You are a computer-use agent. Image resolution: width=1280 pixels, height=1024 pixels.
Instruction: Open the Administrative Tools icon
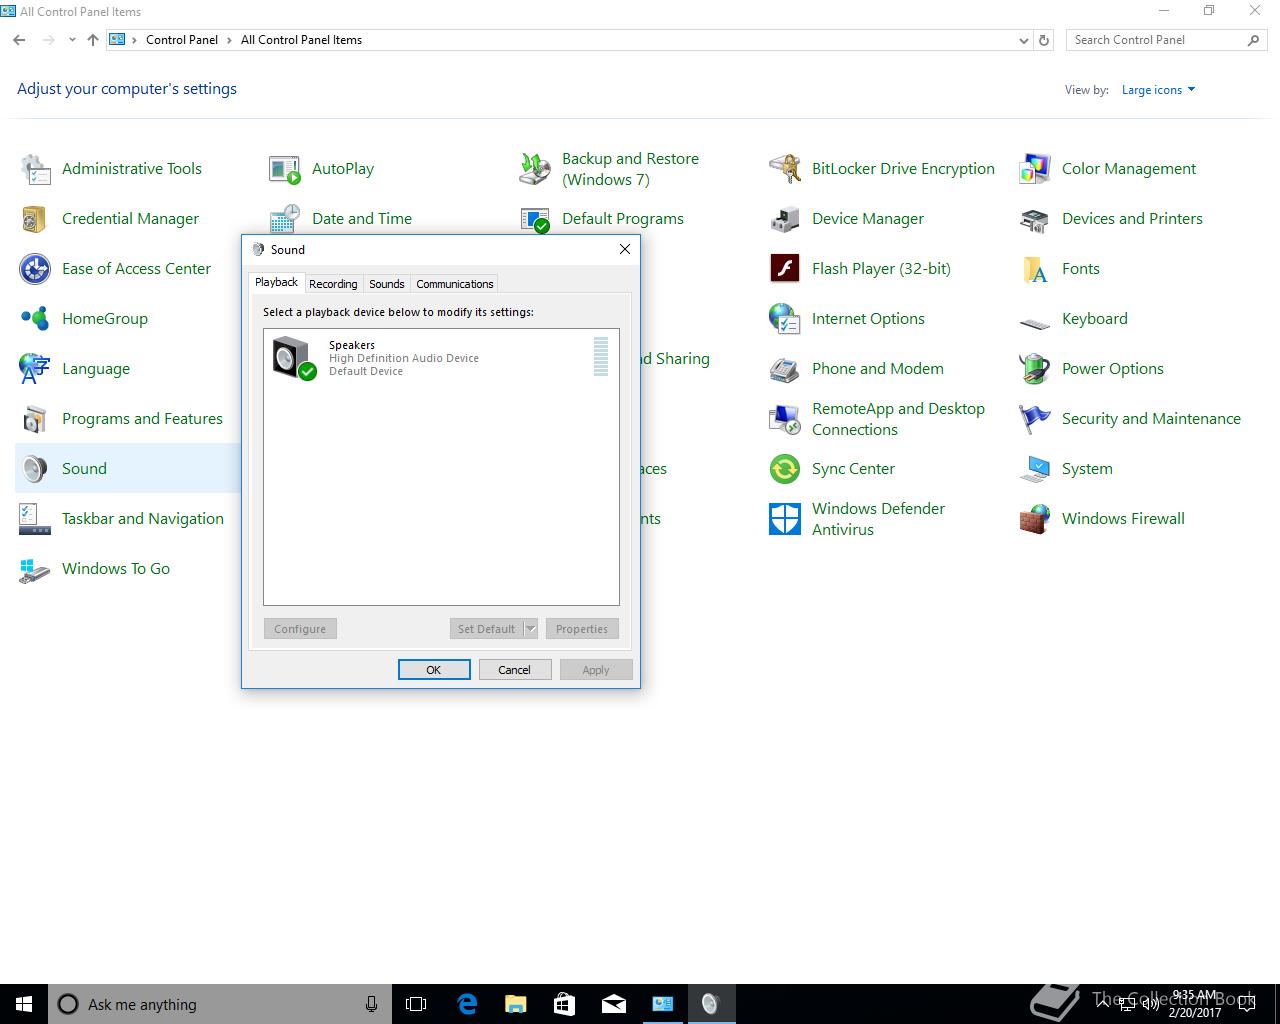pyautogui.click(x=35, y=169)
